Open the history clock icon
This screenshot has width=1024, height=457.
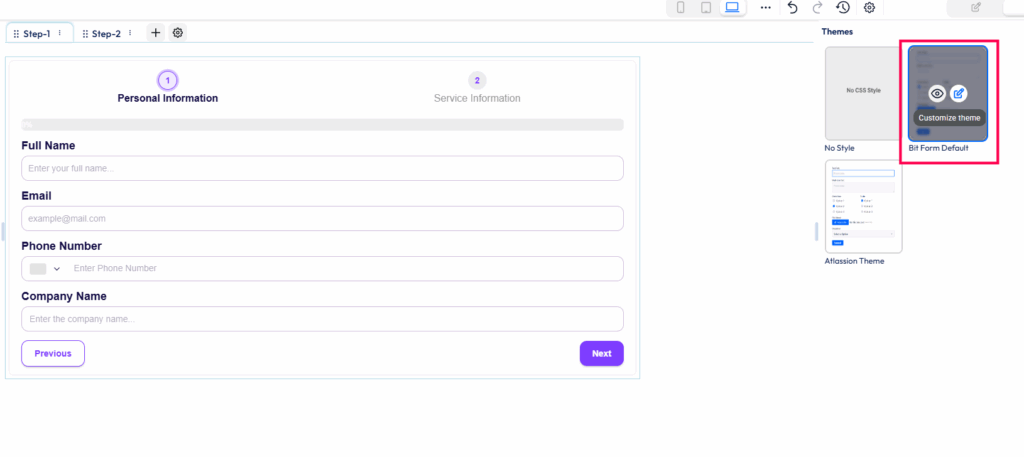click(843, 8)
